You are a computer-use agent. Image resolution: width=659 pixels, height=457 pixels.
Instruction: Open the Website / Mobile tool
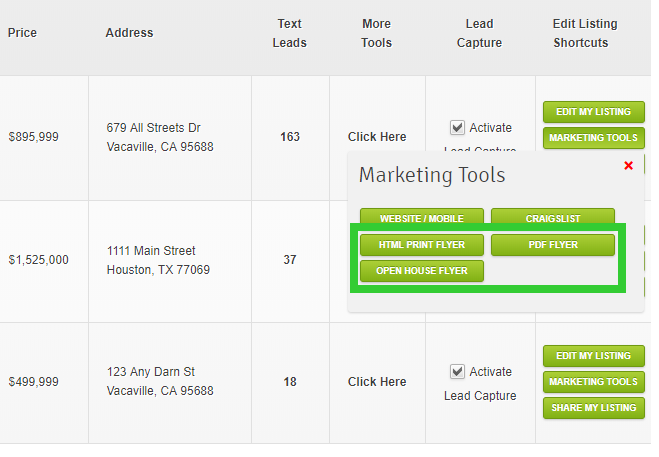[422, 216]
